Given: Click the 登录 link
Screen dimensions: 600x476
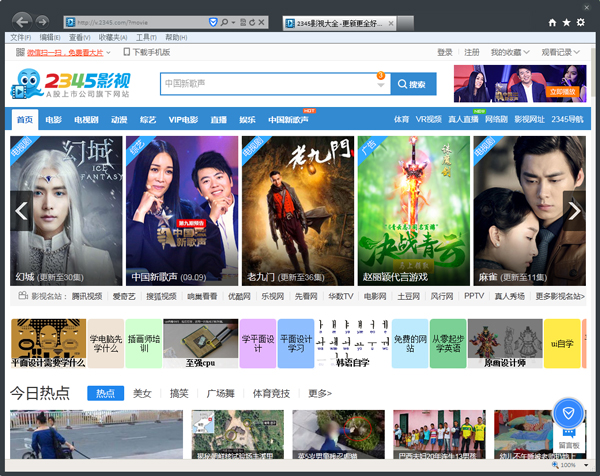Looking at the screenshot, I should click(445, 52).
